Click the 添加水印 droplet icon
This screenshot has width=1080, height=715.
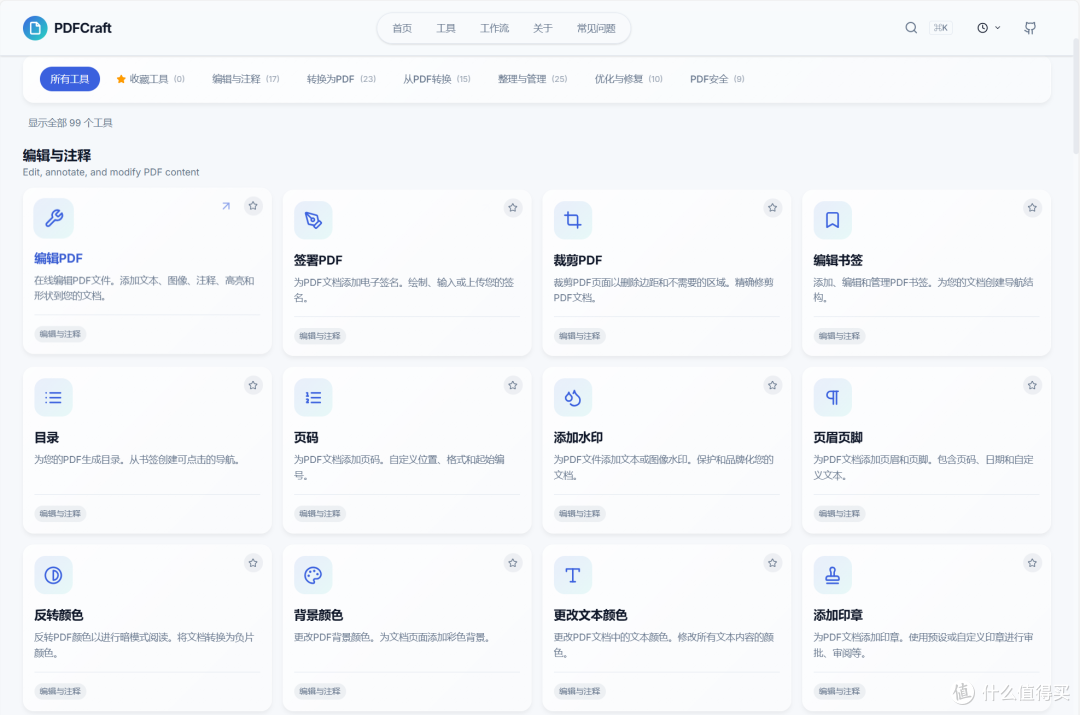click(573, 397)
